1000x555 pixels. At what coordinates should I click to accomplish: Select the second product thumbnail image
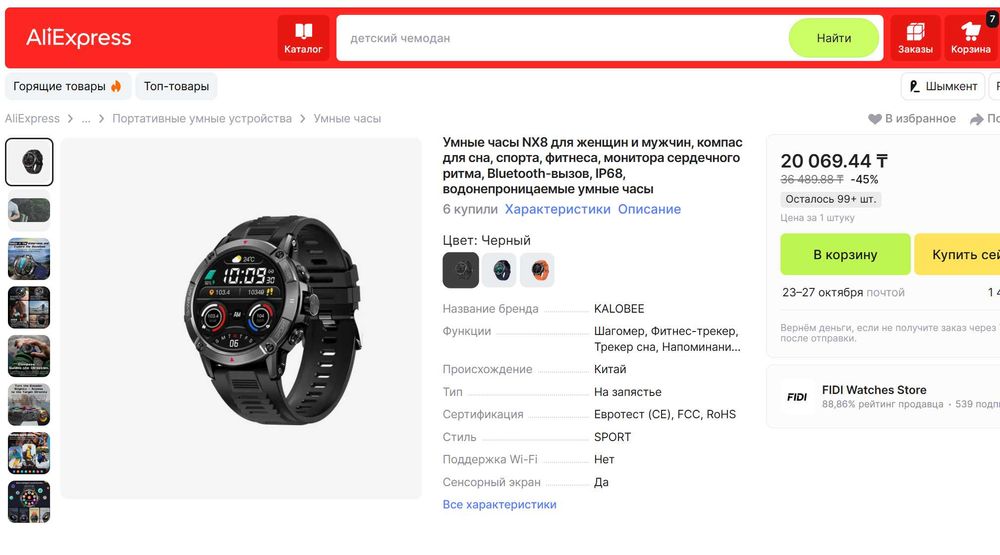[29, 211]
